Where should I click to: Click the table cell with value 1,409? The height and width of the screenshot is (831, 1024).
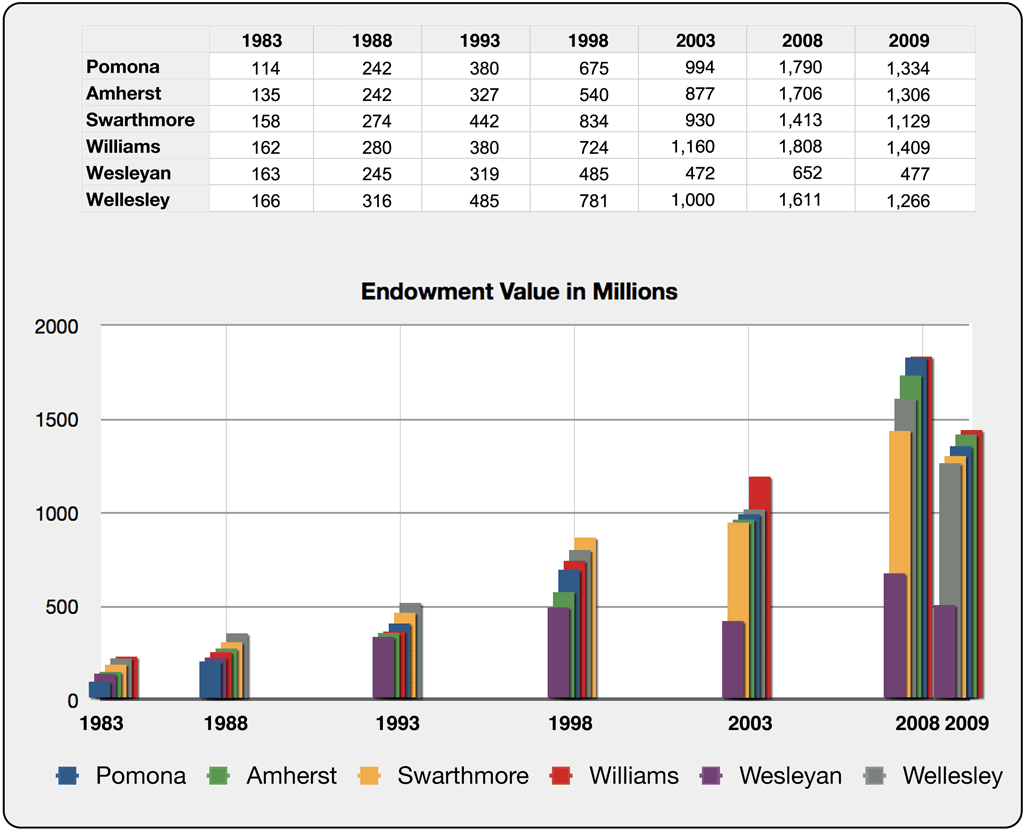(915, 147)
